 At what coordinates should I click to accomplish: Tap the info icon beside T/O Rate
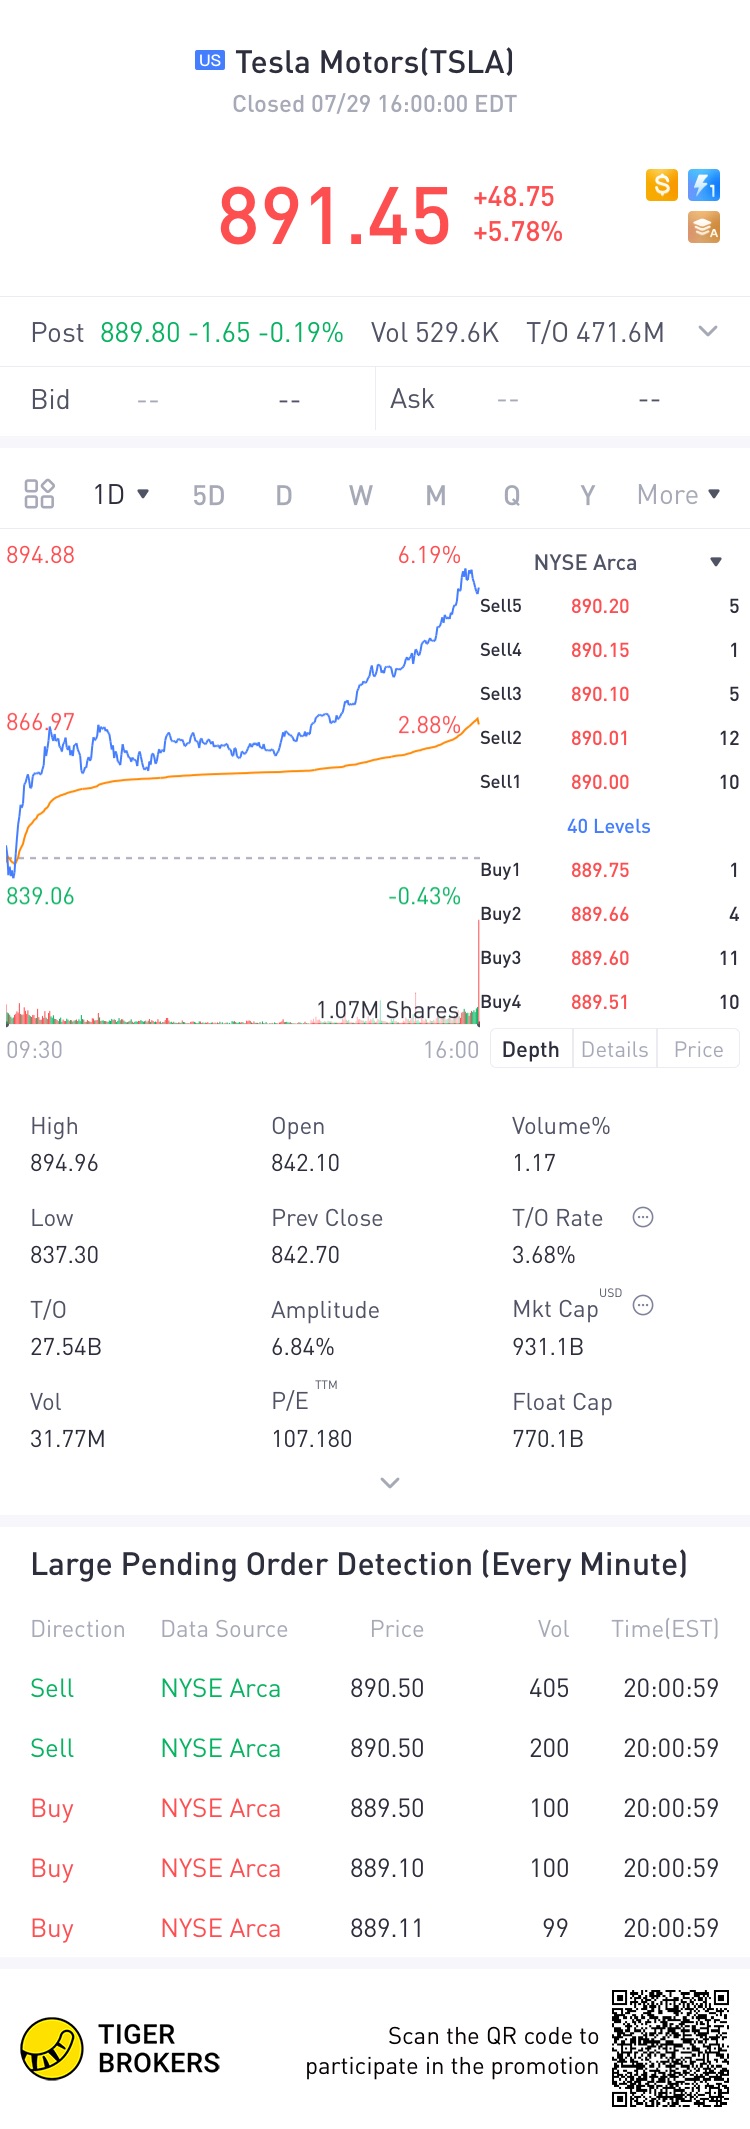643,1217
